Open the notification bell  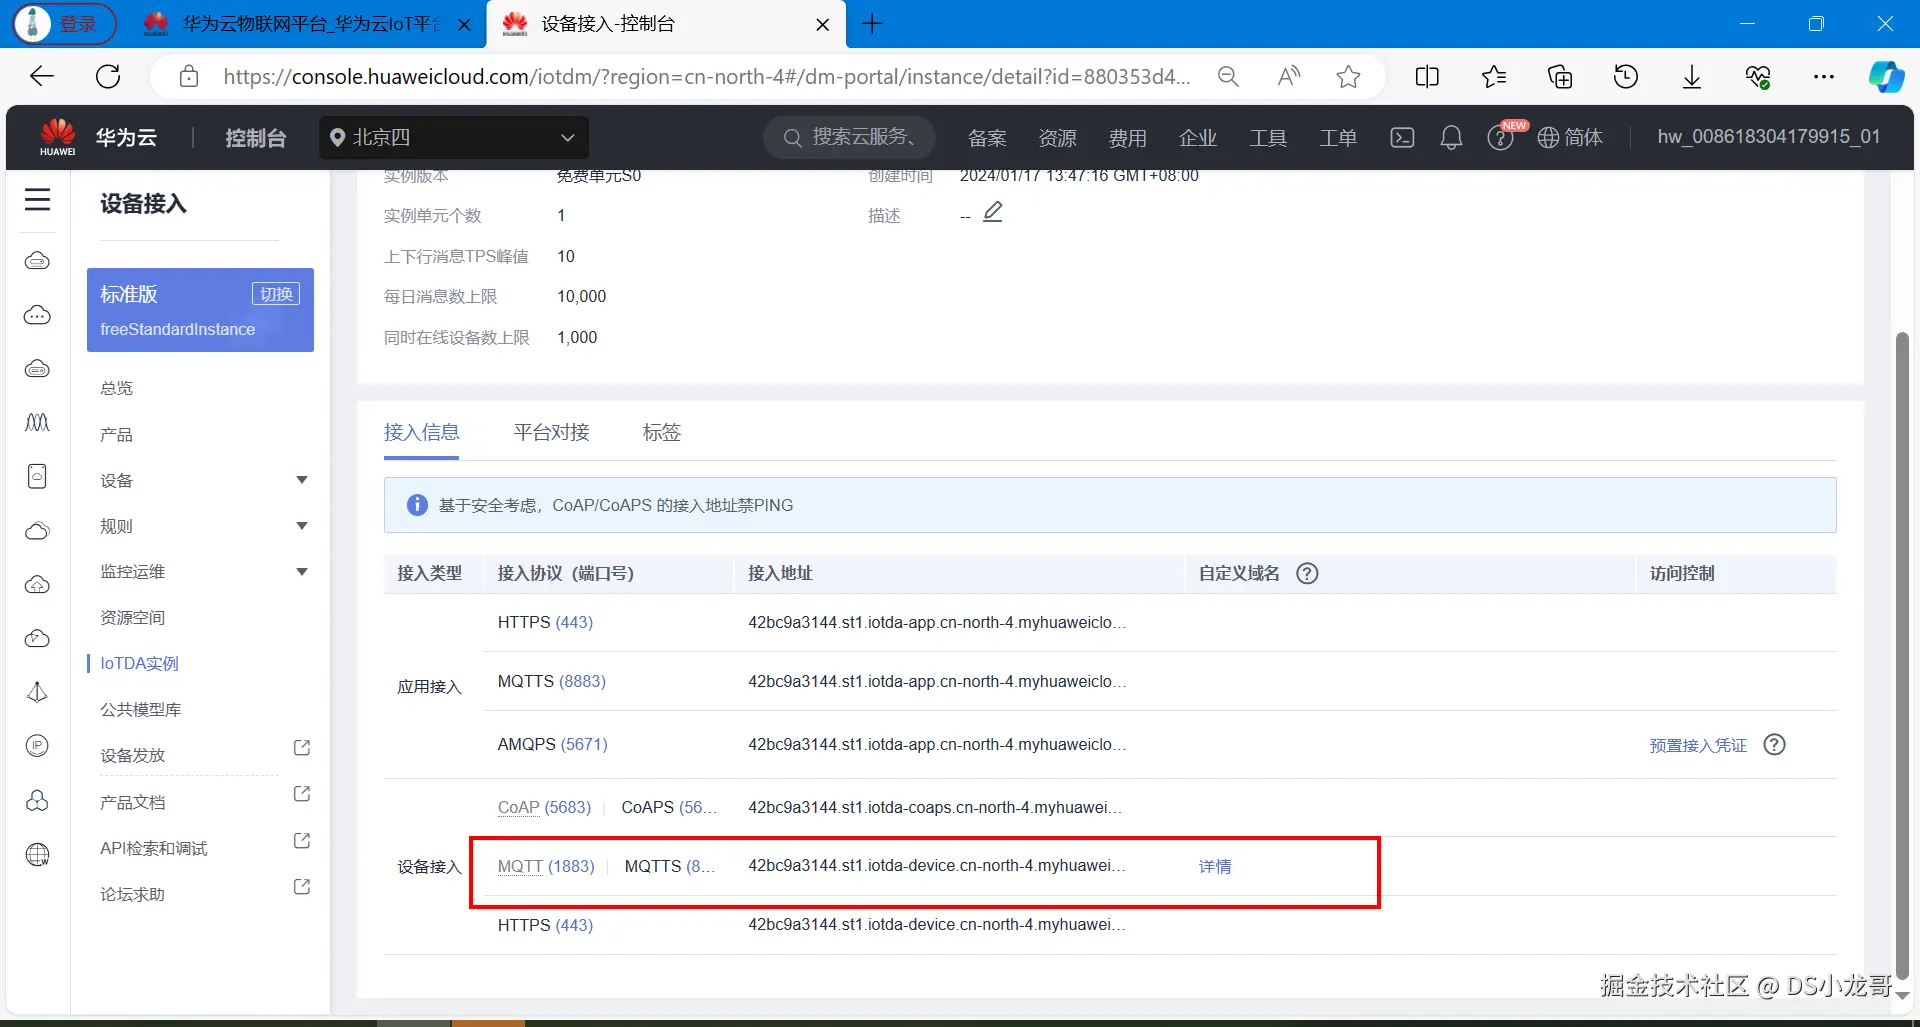(1451, 137)
